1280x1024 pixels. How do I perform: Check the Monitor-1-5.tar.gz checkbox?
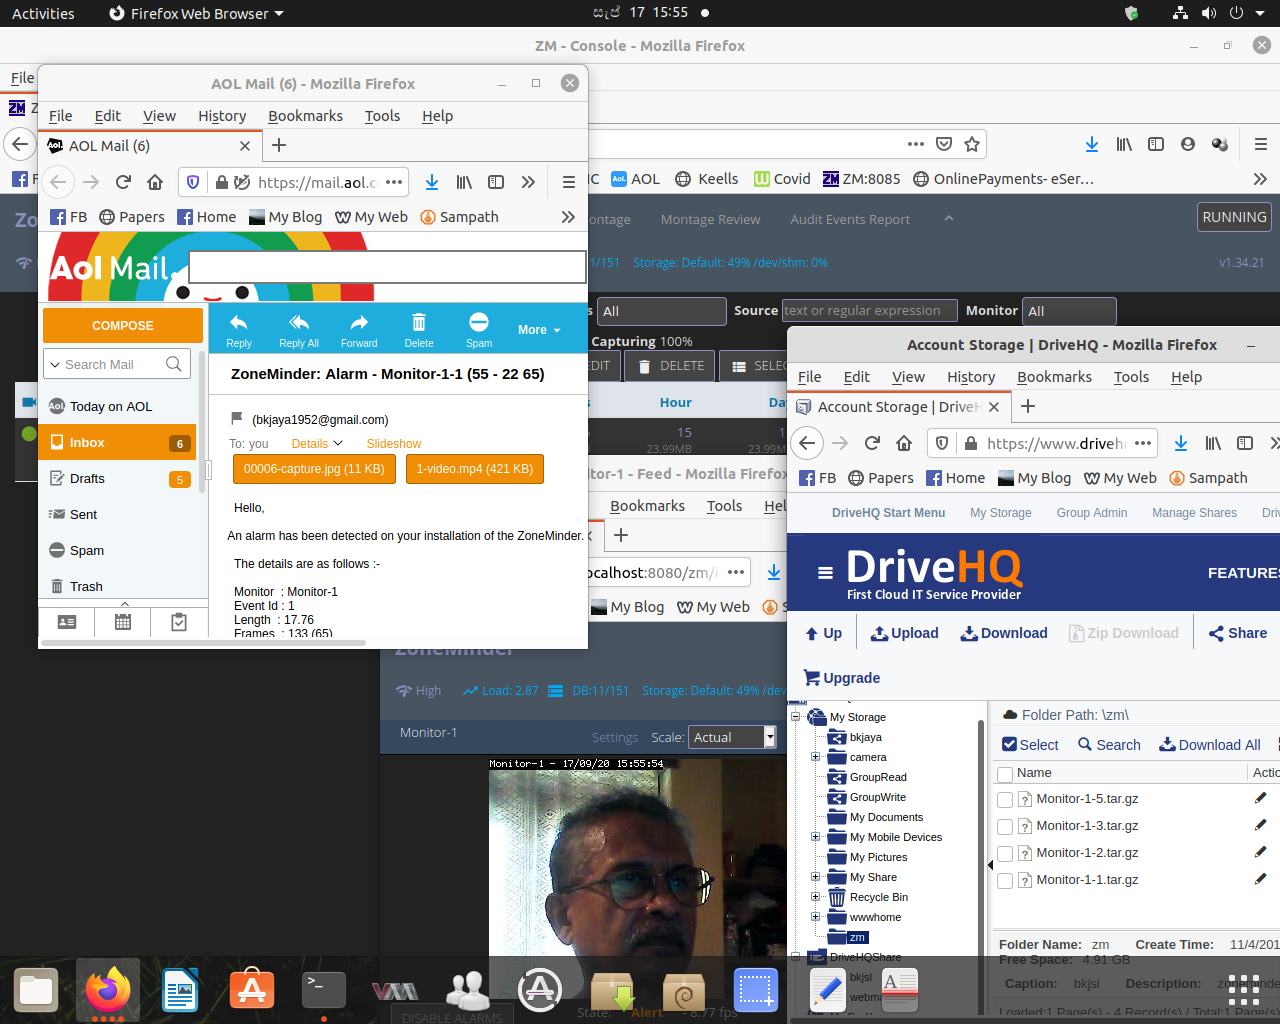pos(1005,799)
